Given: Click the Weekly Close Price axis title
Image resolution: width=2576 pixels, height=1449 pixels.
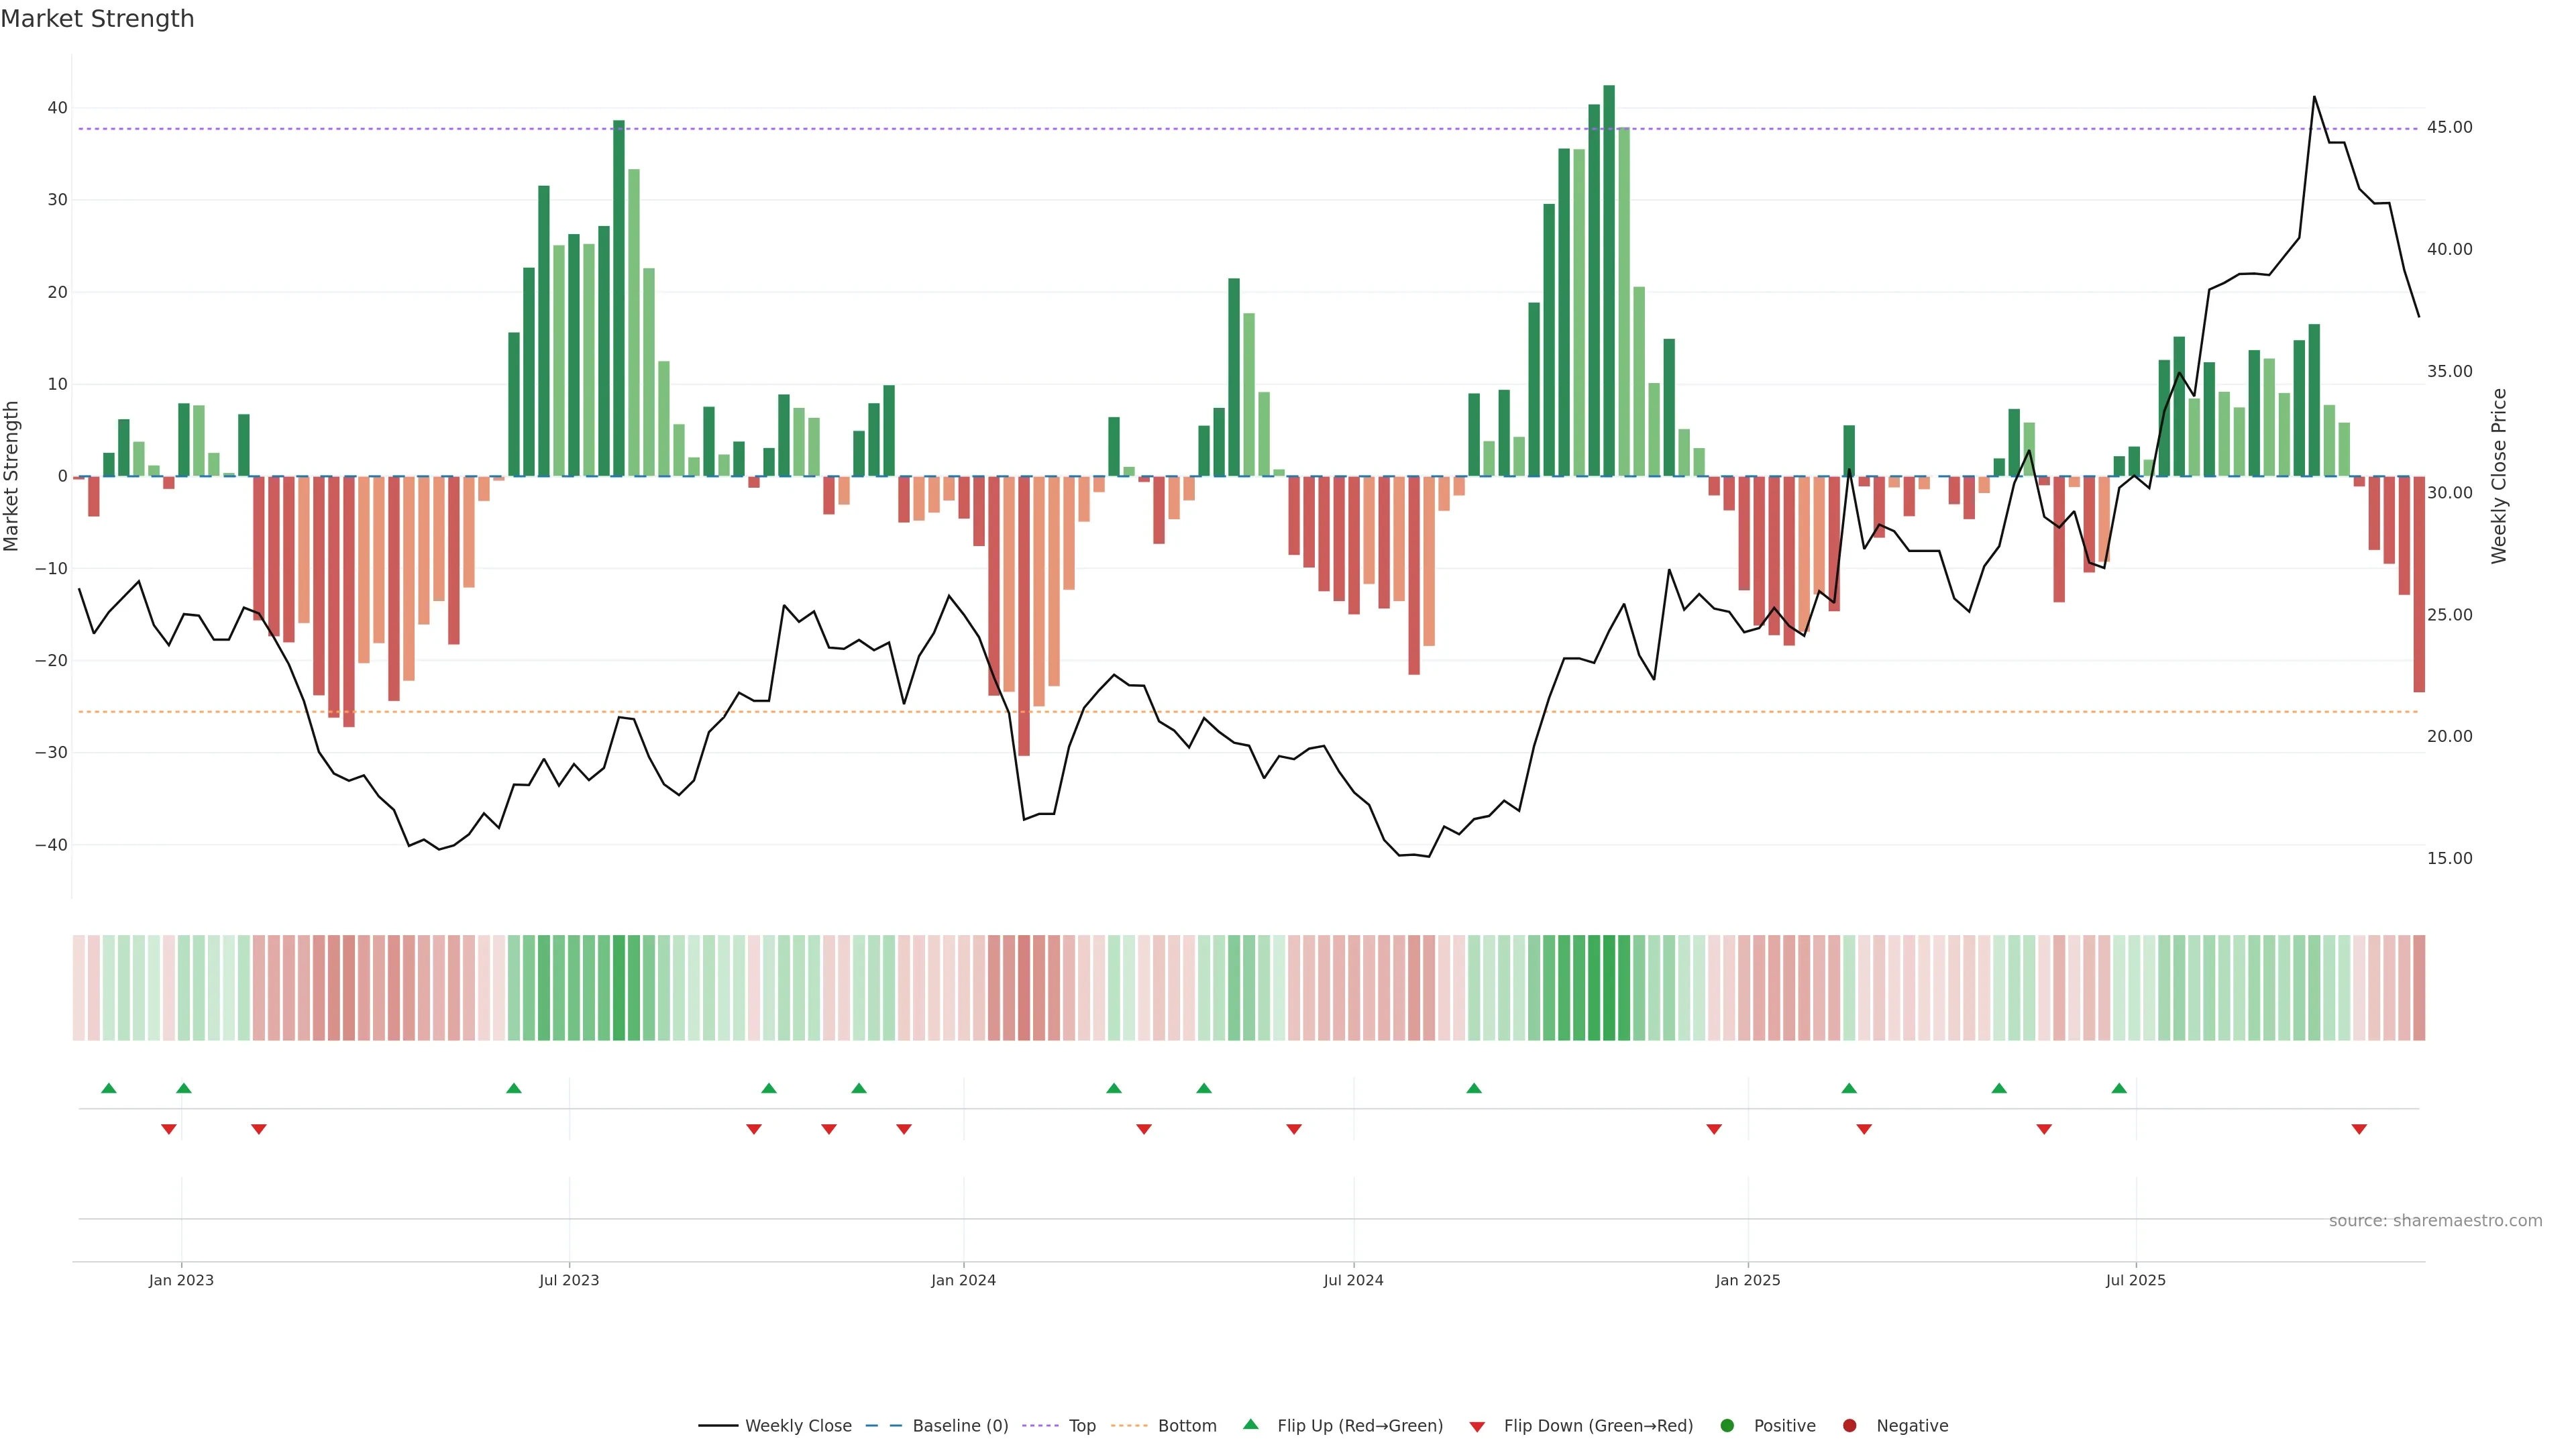Looking at the screenshot, I should coord(2499,476).
